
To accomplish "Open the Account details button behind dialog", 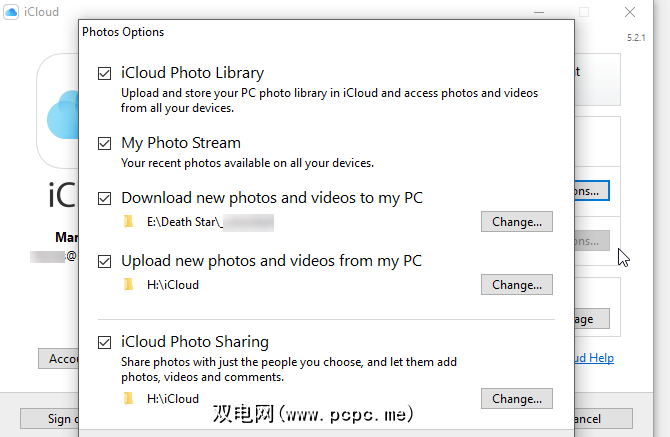I will pyautogui.click(x=58, y=358).
